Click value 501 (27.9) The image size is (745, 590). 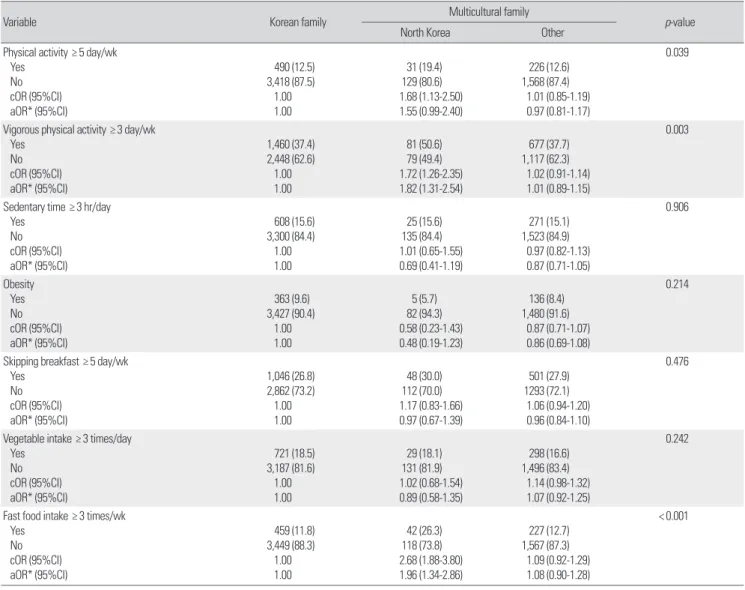(549, 376)
